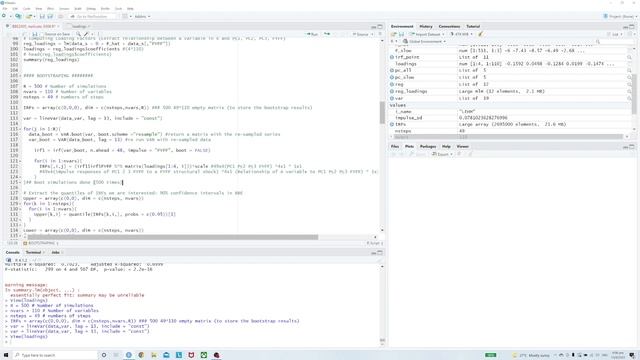Expand the reg_loadings object entry

(x=392, y=91)
